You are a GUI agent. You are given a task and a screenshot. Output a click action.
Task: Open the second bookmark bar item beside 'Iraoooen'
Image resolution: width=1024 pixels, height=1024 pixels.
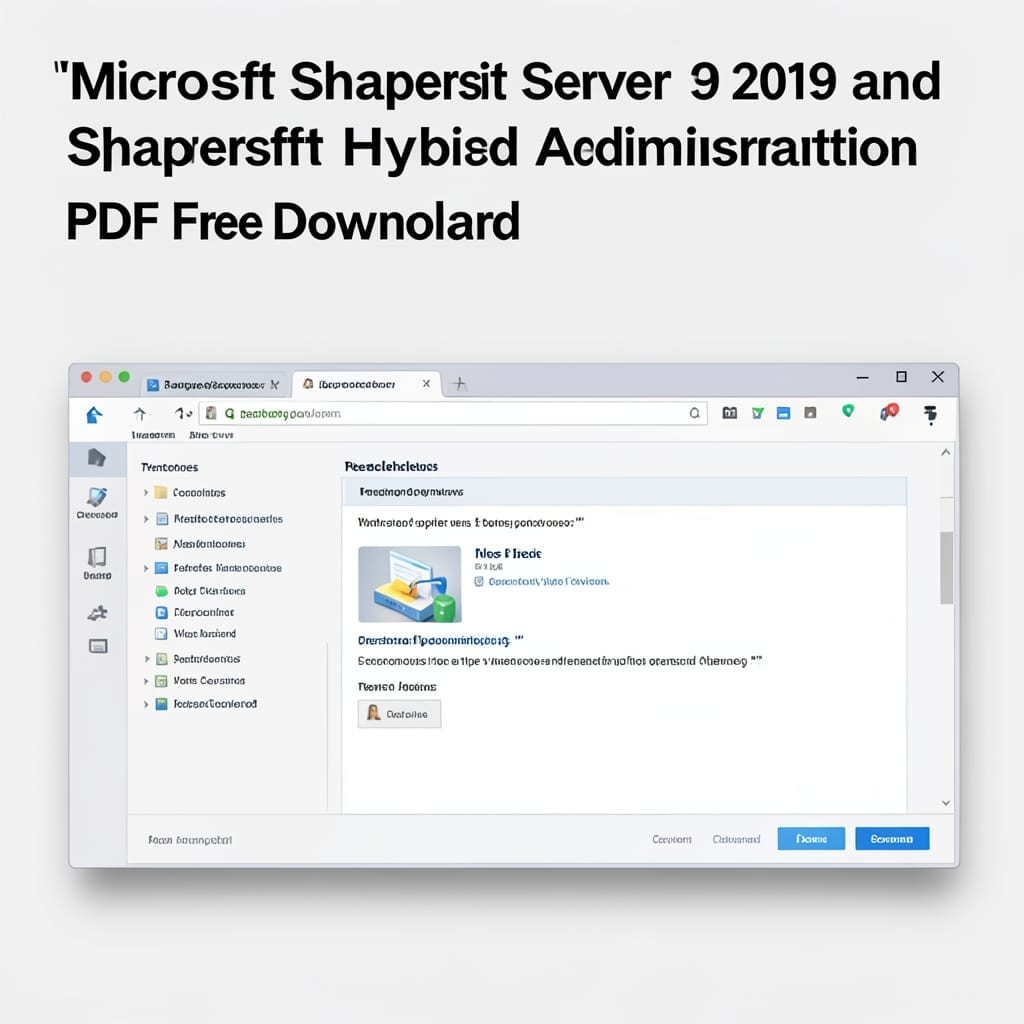coord(211,435)
